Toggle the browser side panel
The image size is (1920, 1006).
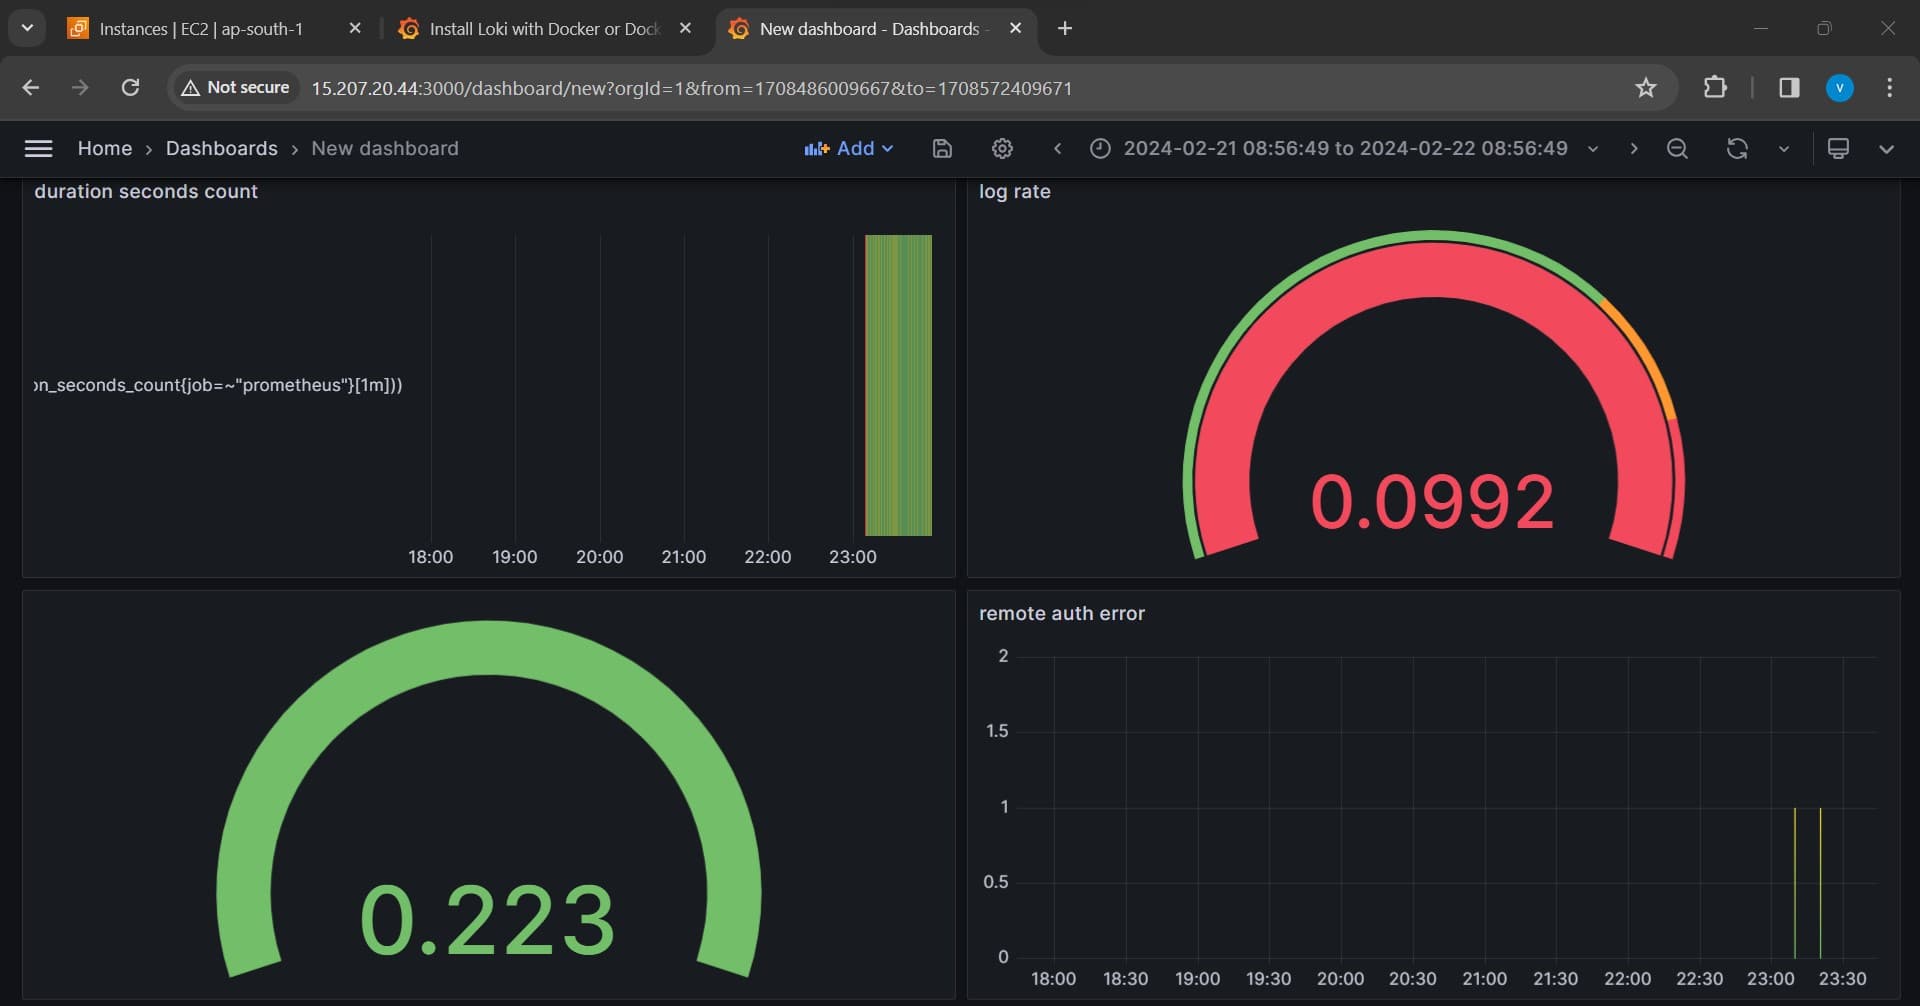pos(1789,88)
